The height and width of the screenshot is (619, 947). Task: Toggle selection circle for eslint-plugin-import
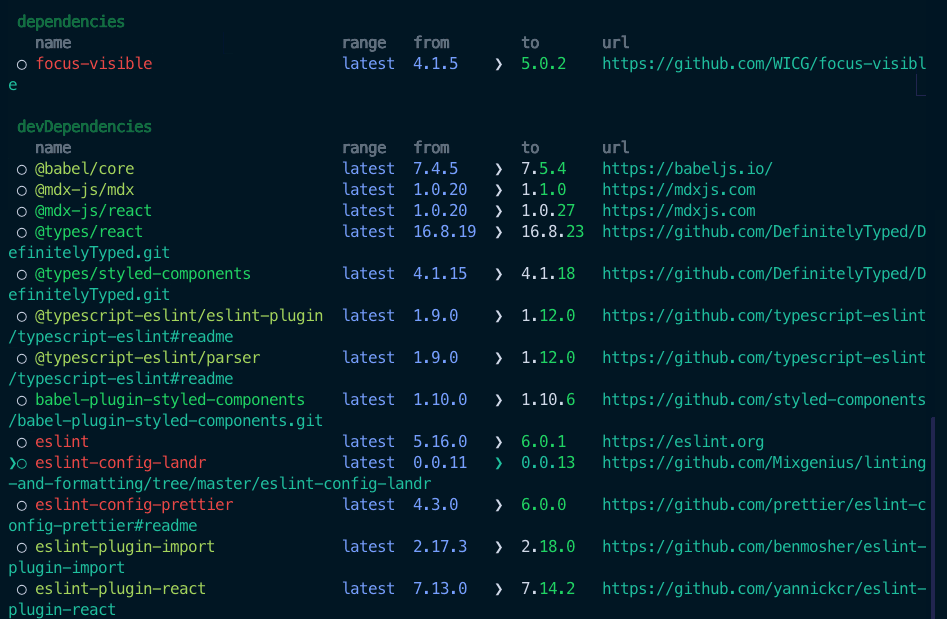22,548
